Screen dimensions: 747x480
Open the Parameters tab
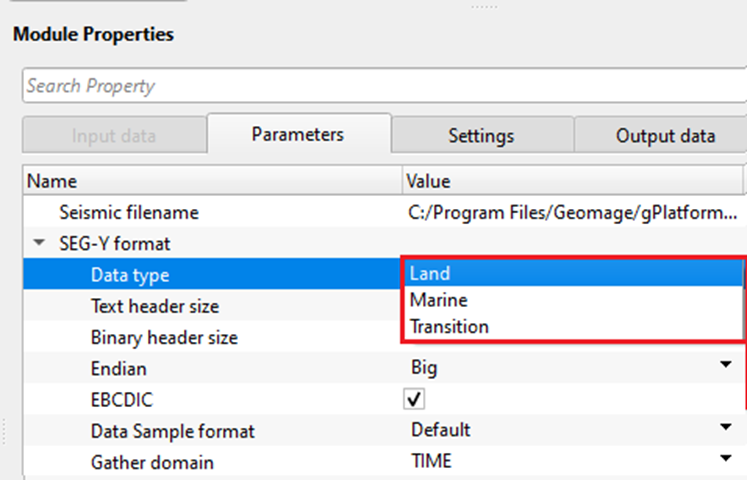tap(298, 134)
